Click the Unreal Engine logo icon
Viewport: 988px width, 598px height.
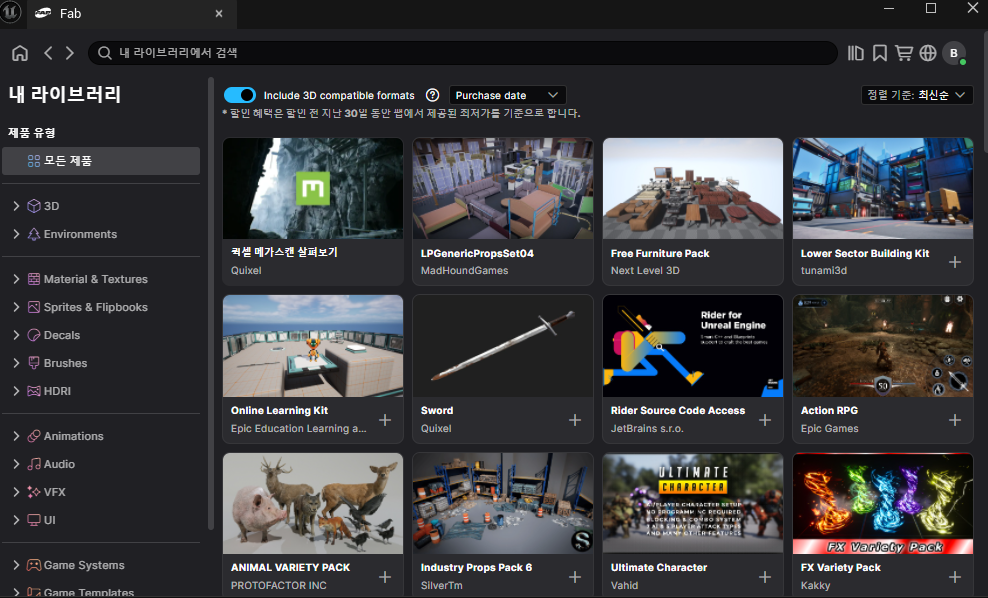[x=11, y=12]
